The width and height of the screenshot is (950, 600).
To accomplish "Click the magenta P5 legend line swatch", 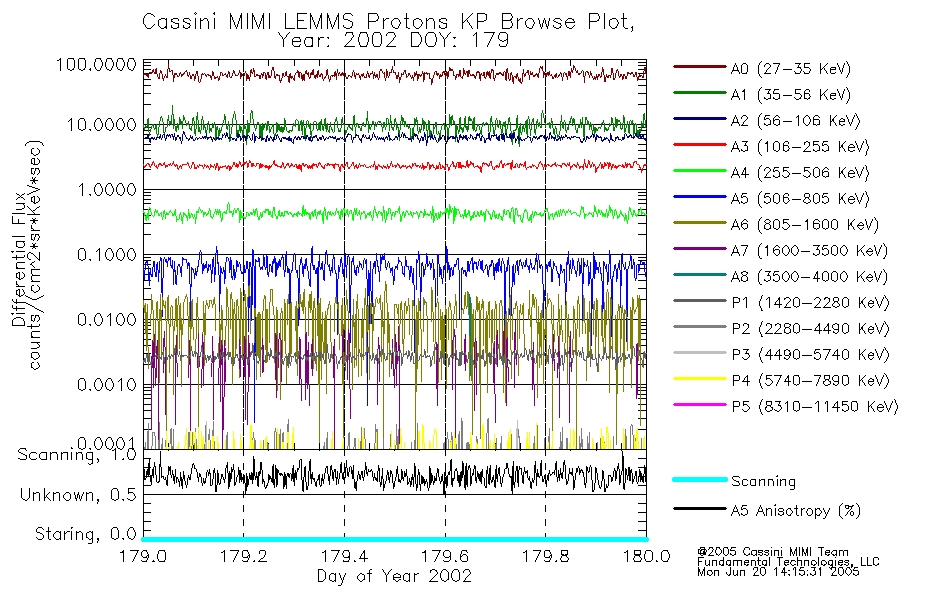I will 700,404.
